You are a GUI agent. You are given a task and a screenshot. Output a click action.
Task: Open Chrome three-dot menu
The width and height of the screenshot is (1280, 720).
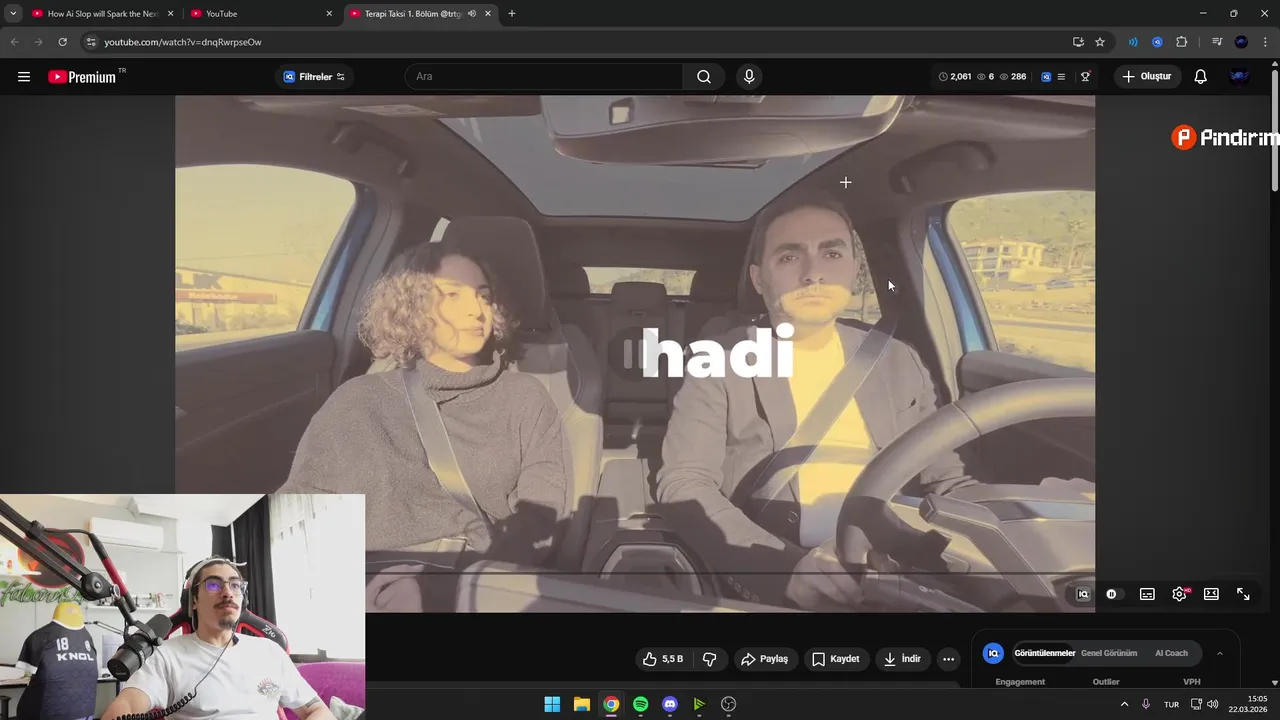point(1265,42)
